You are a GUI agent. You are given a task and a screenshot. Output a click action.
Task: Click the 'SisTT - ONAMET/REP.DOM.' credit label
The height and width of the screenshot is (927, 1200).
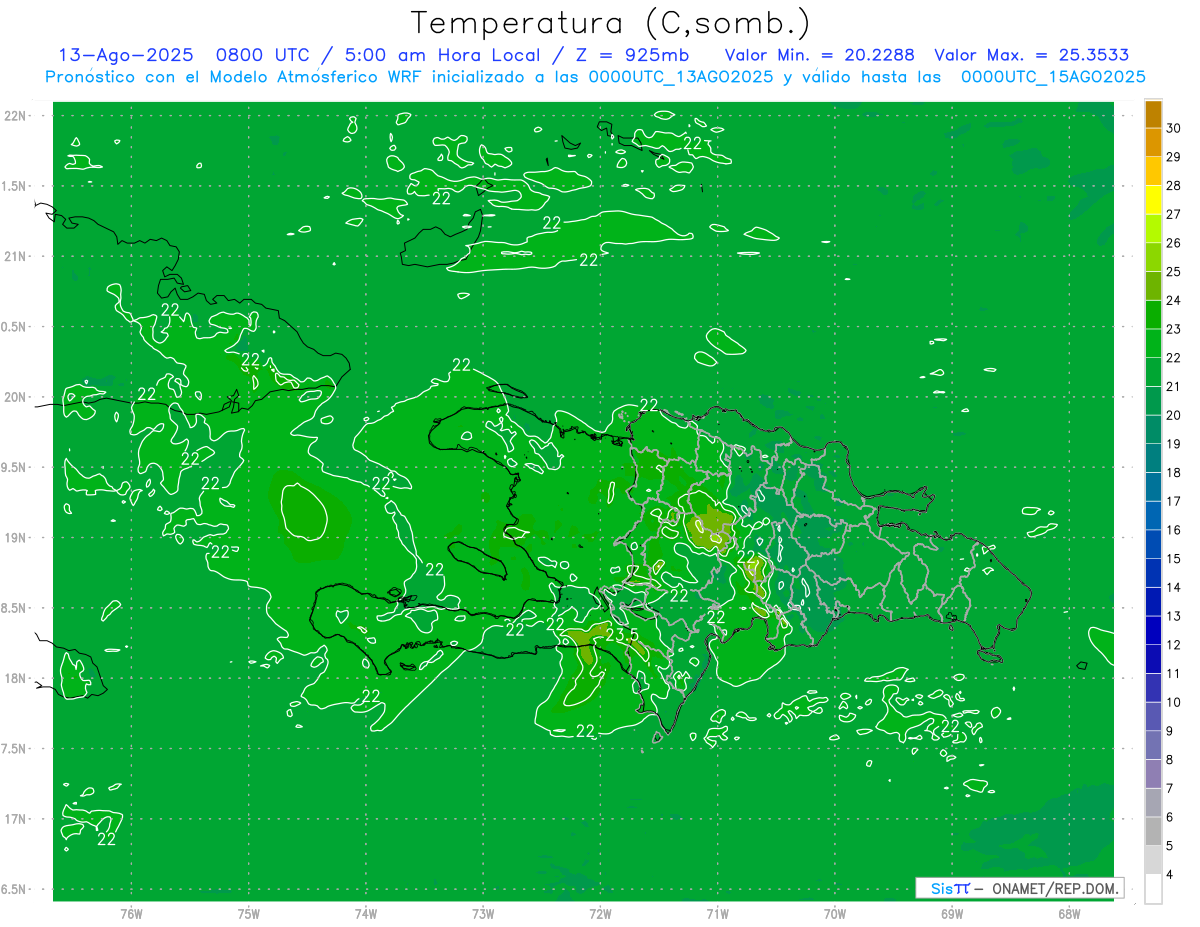[x=1018, y=888]
